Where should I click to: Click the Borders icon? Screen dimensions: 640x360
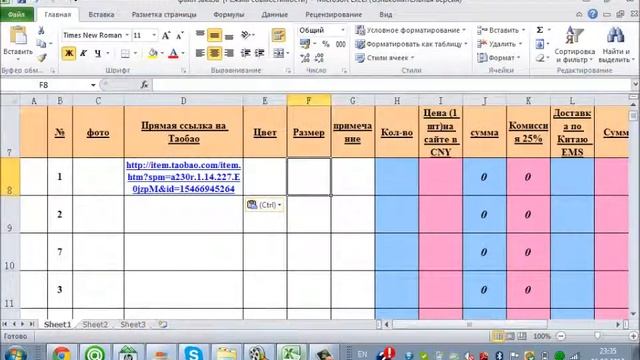pos(125,53)
